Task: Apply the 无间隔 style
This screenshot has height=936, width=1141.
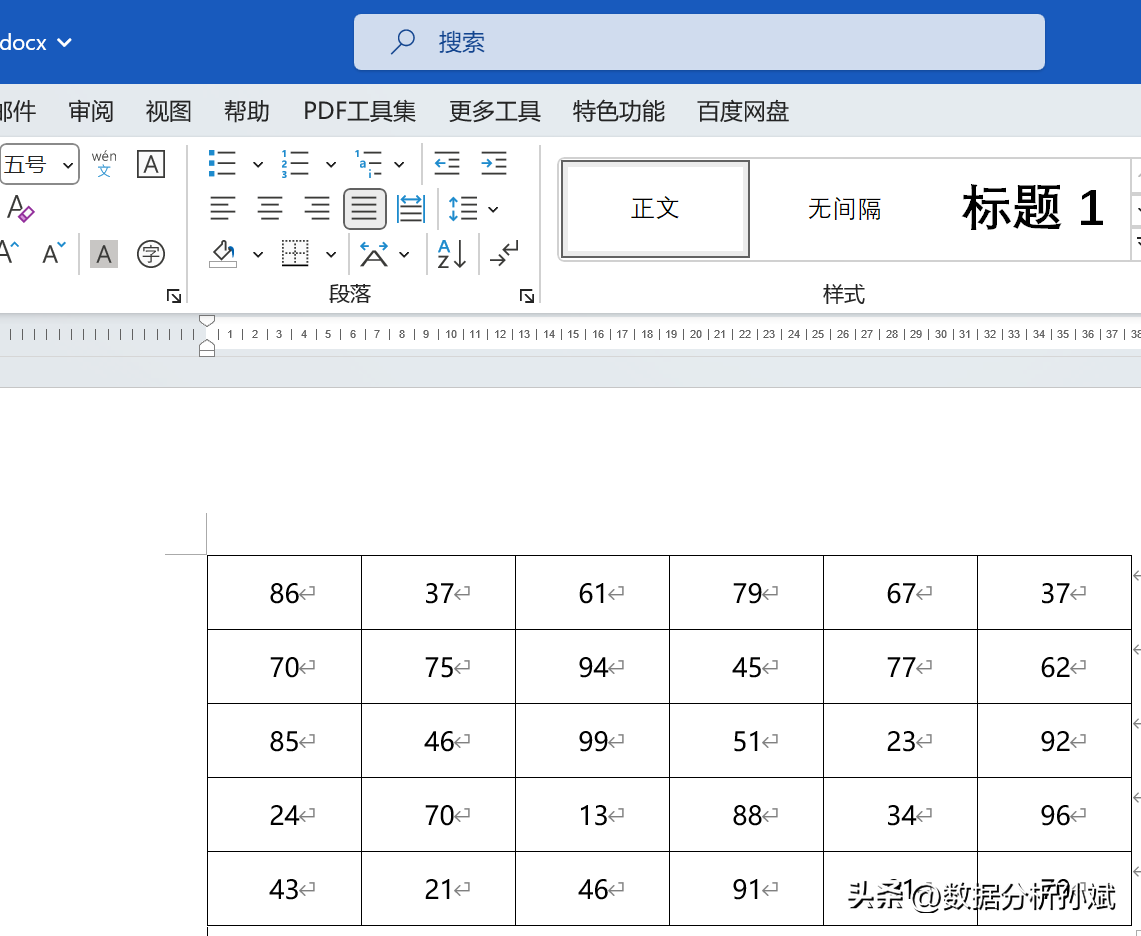Action: 844,209
